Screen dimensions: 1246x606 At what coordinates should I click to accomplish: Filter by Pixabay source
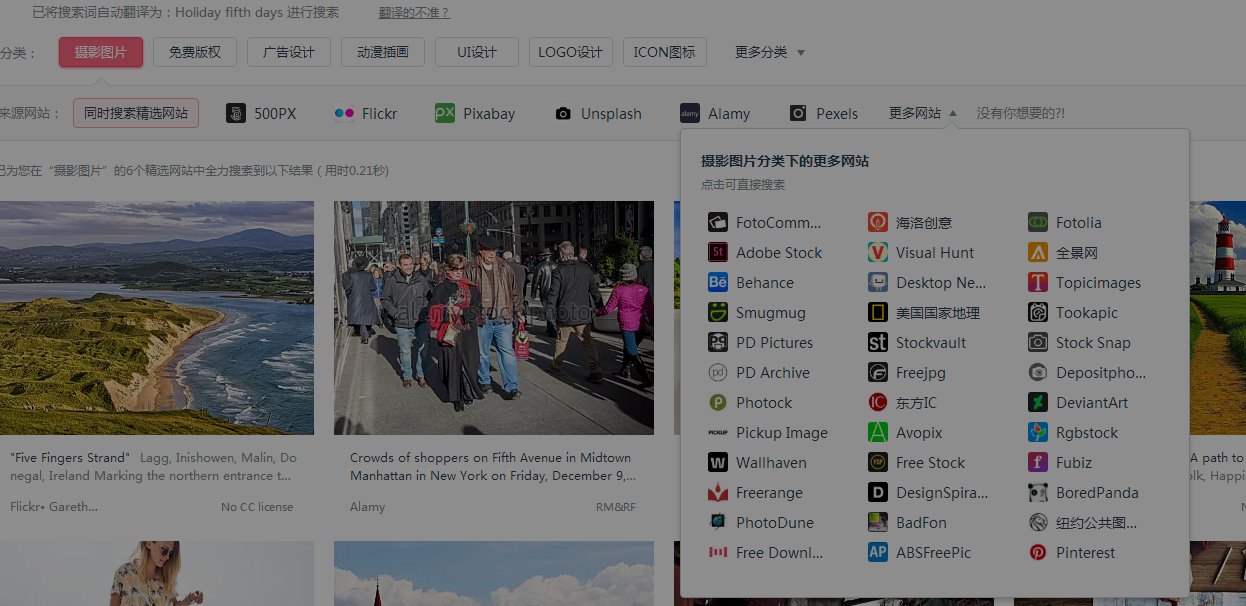(475, 113)
